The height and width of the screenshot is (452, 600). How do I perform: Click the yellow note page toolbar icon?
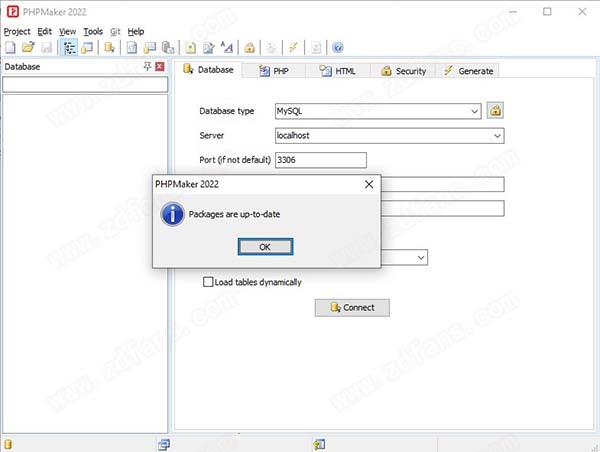[191, 48]
